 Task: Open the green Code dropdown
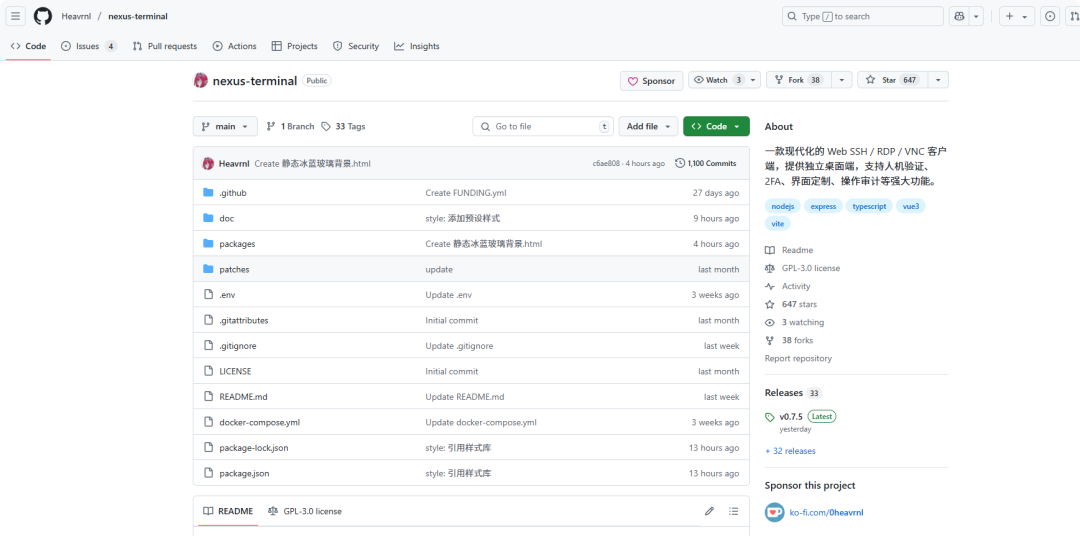coord(716,127)
